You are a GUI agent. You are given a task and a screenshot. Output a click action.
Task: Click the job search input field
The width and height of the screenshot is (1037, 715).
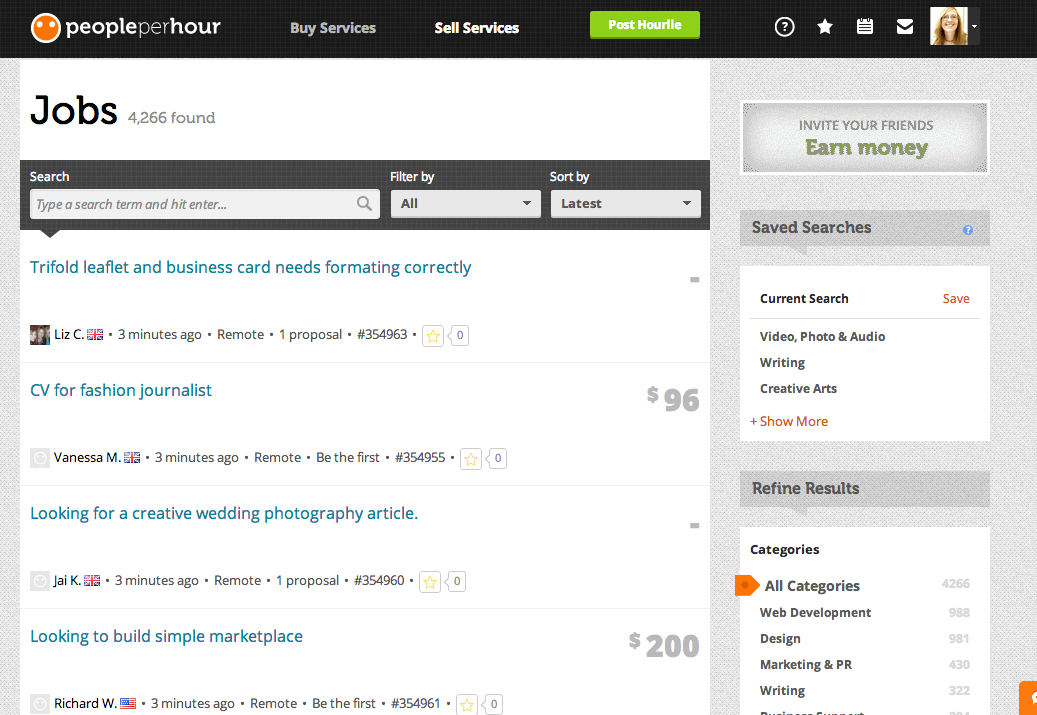point(205,204)
